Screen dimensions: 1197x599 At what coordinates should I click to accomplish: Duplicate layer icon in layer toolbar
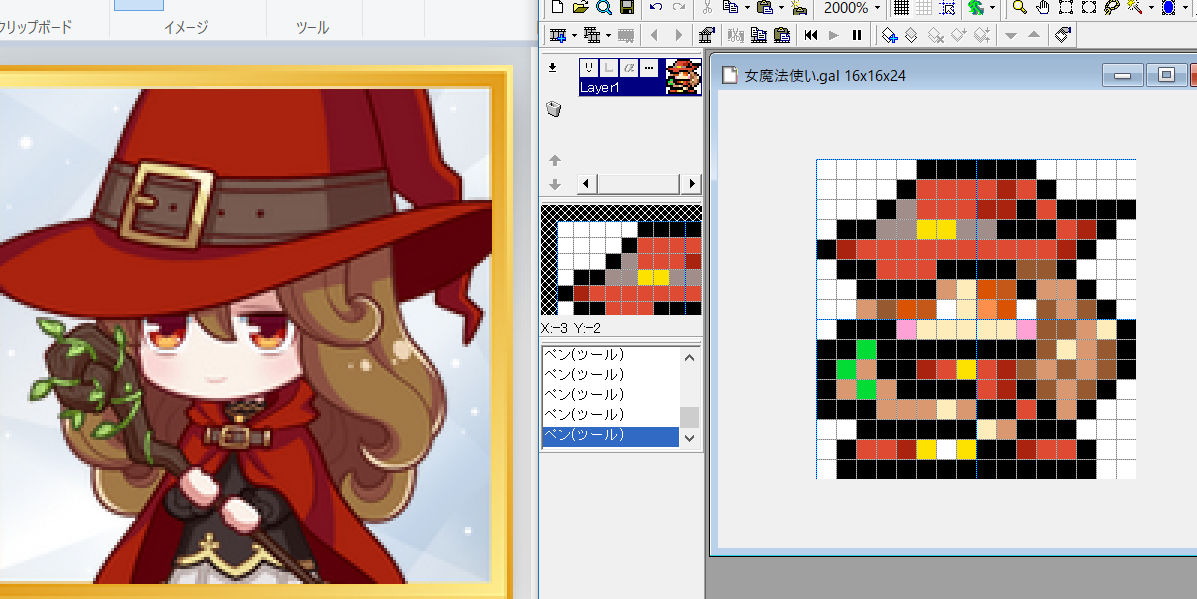pos(911,35)
